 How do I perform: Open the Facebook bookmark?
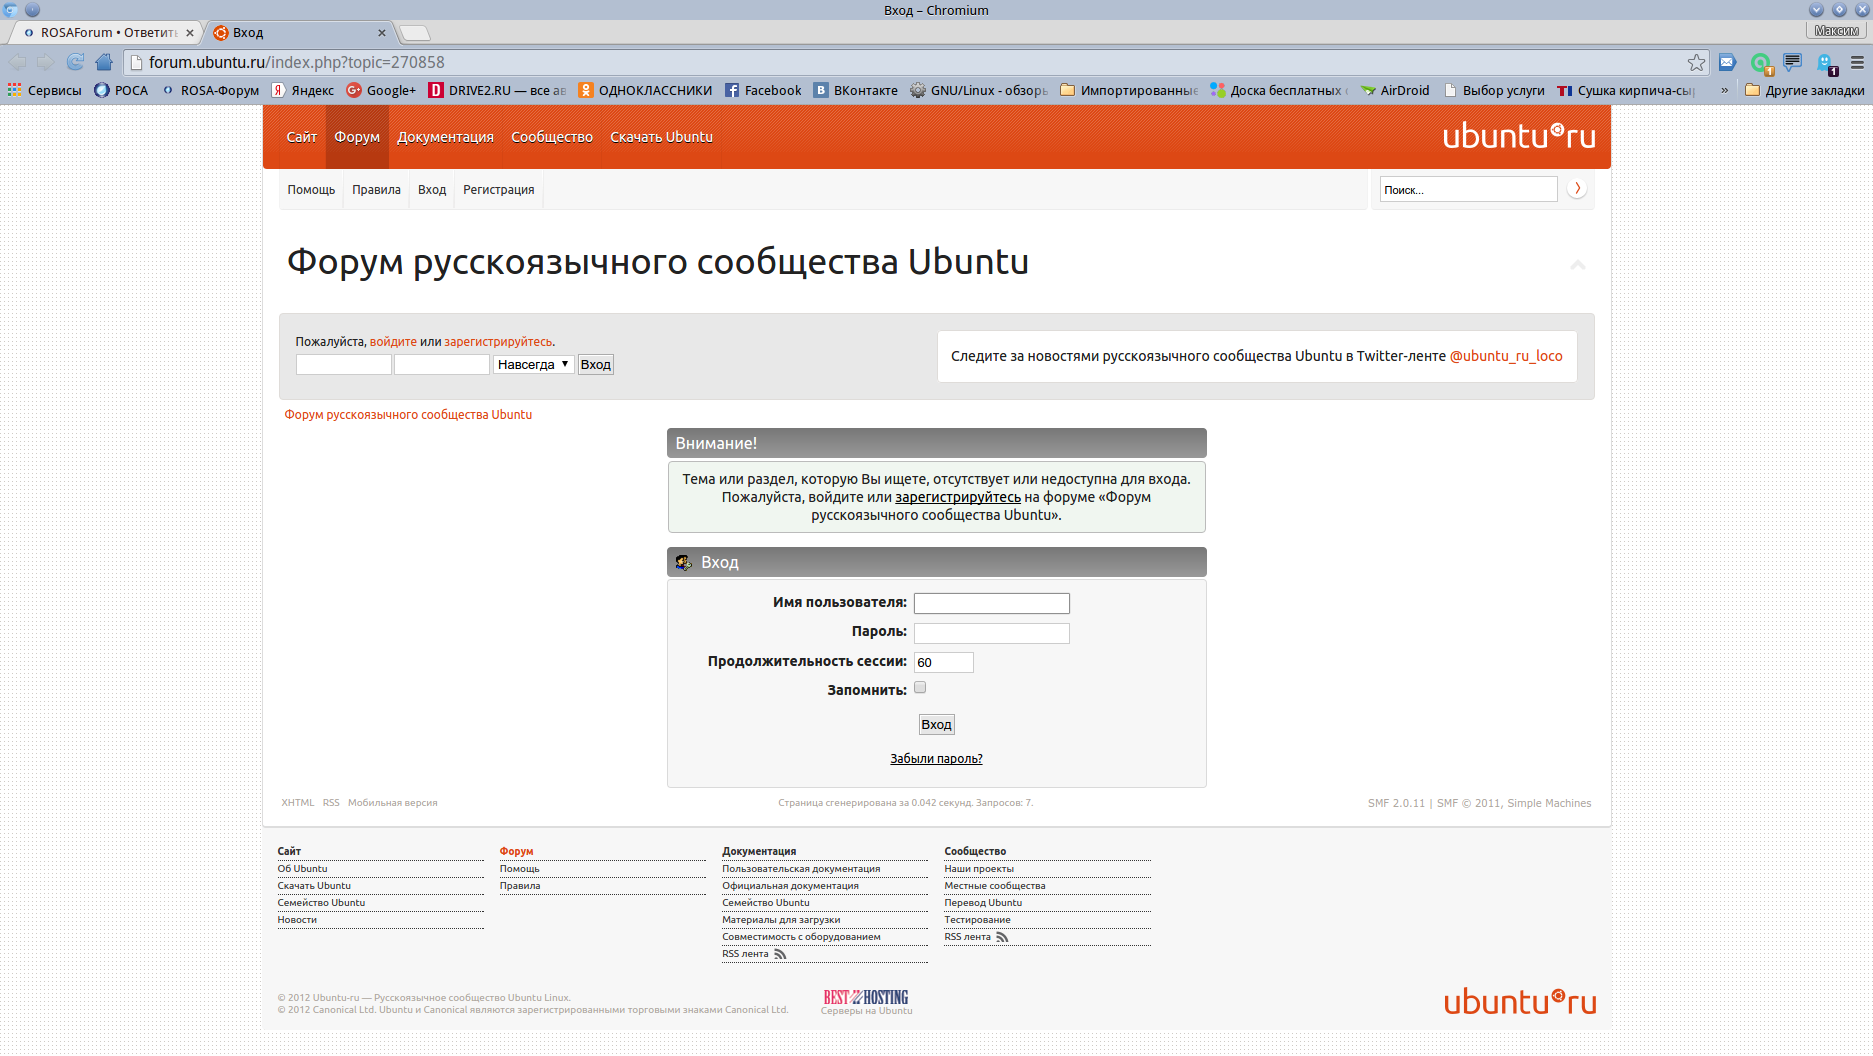[763, 90]
